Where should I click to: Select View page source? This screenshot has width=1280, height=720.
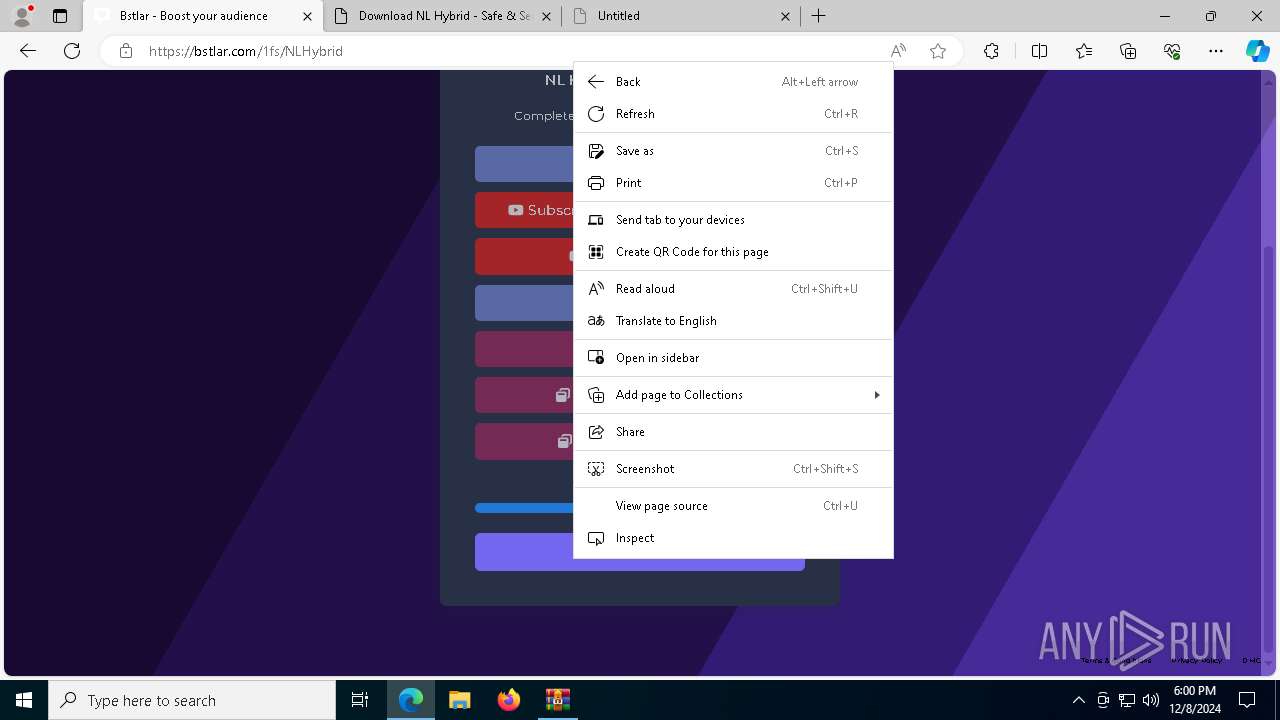[733, 506]
